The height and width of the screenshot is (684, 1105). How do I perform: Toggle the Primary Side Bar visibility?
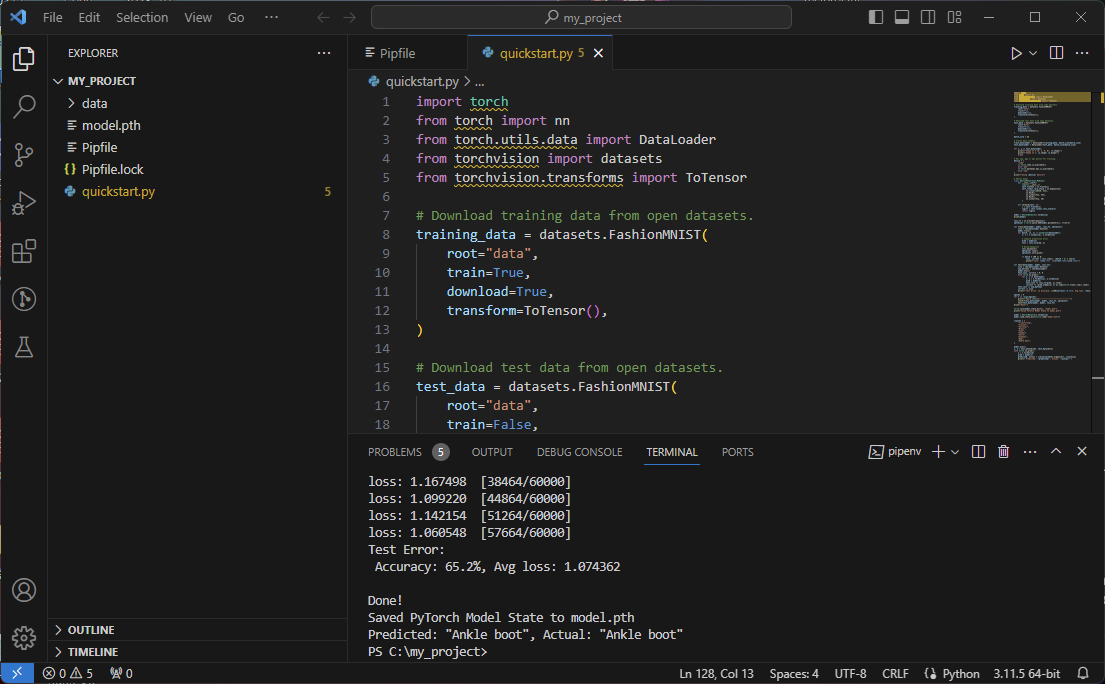[876, 18]
